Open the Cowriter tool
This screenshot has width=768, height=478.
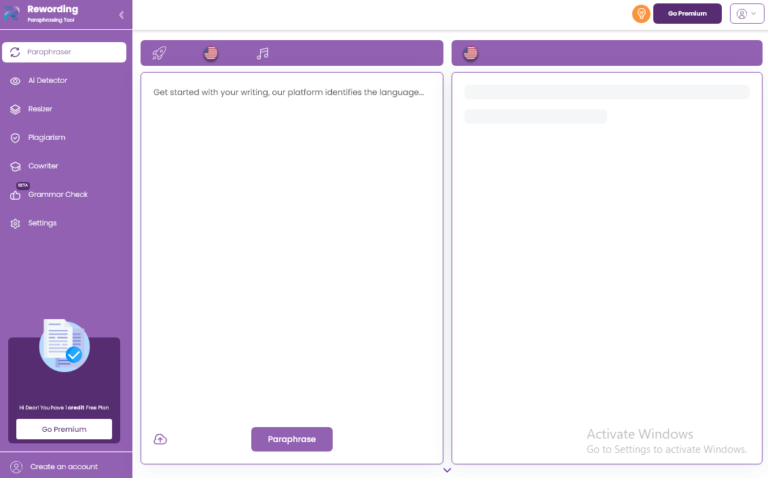tap(43, 166)
